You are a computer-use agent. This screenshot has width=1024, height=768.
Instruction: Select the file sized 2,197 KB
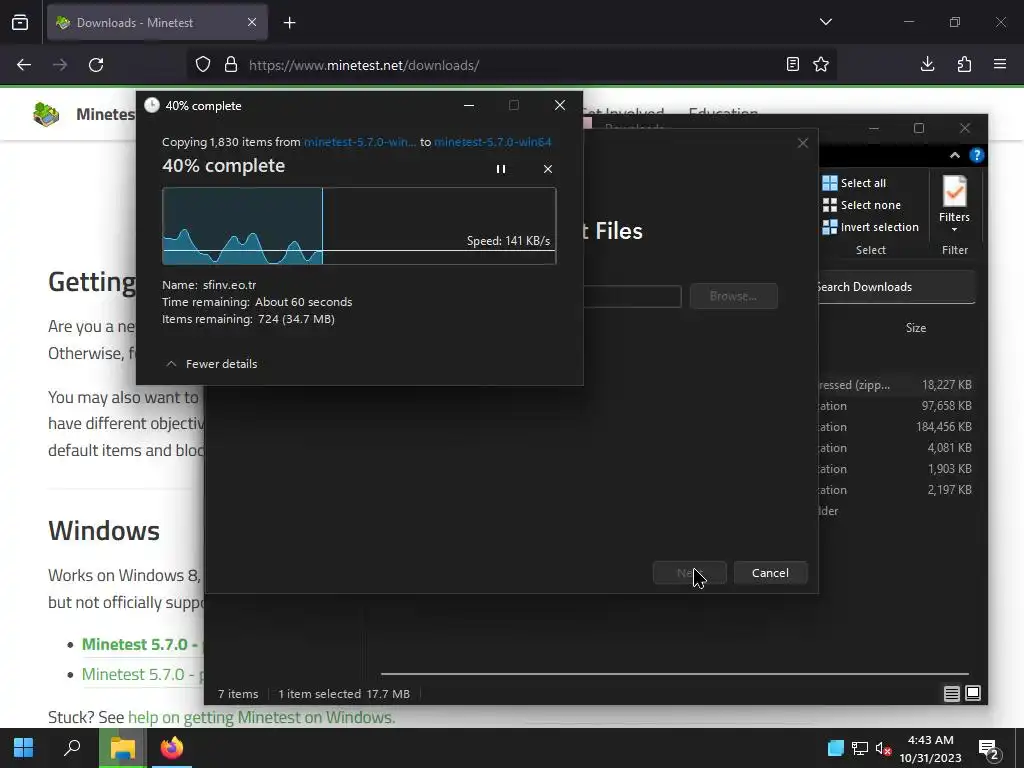(895, 489)
